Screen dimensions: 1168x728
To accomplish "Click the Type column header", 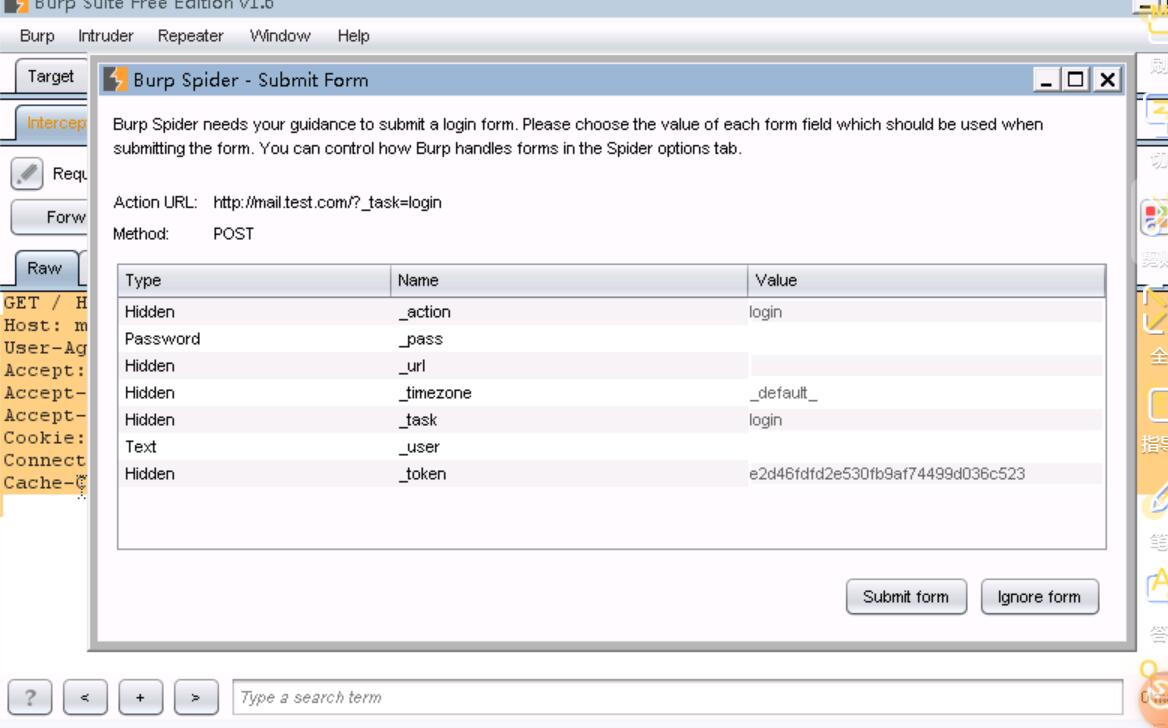I will [x=254, y=280].
